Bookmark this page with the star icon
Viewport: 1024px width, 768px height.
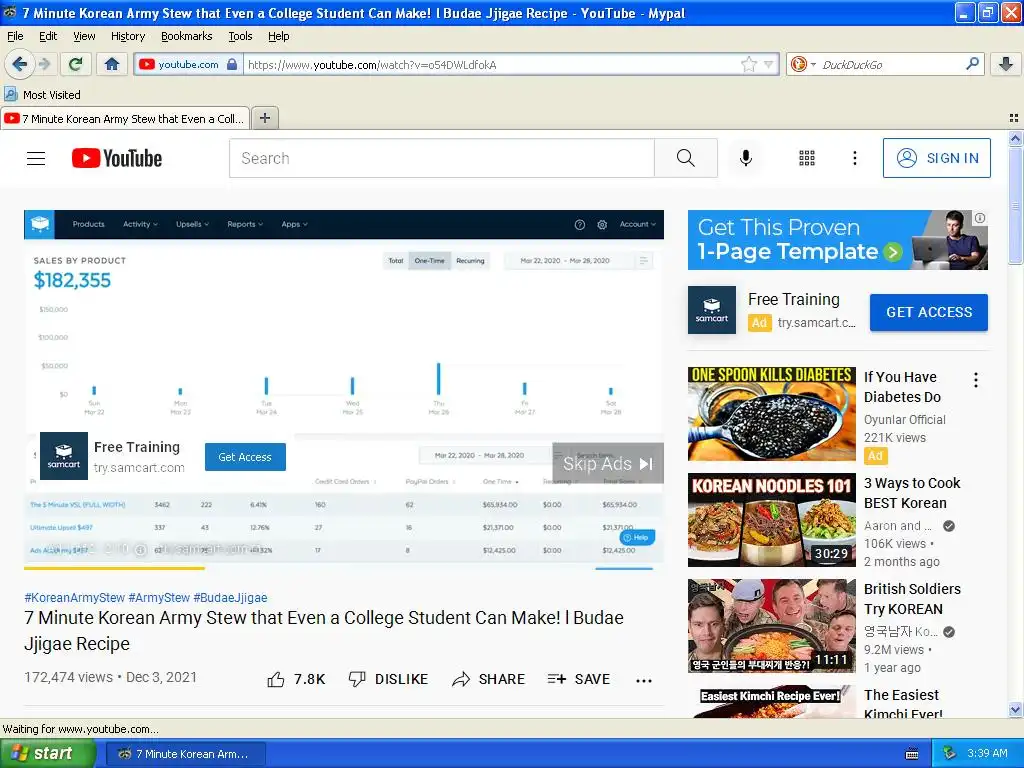click(748, 64)
